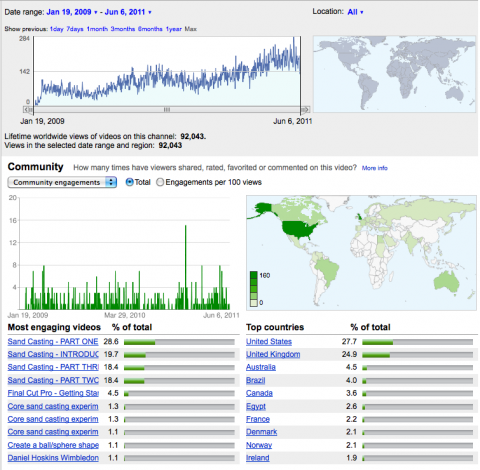Screen dimensions: 480x470
Task: Show previous 1year range
Action: [174, 29]
